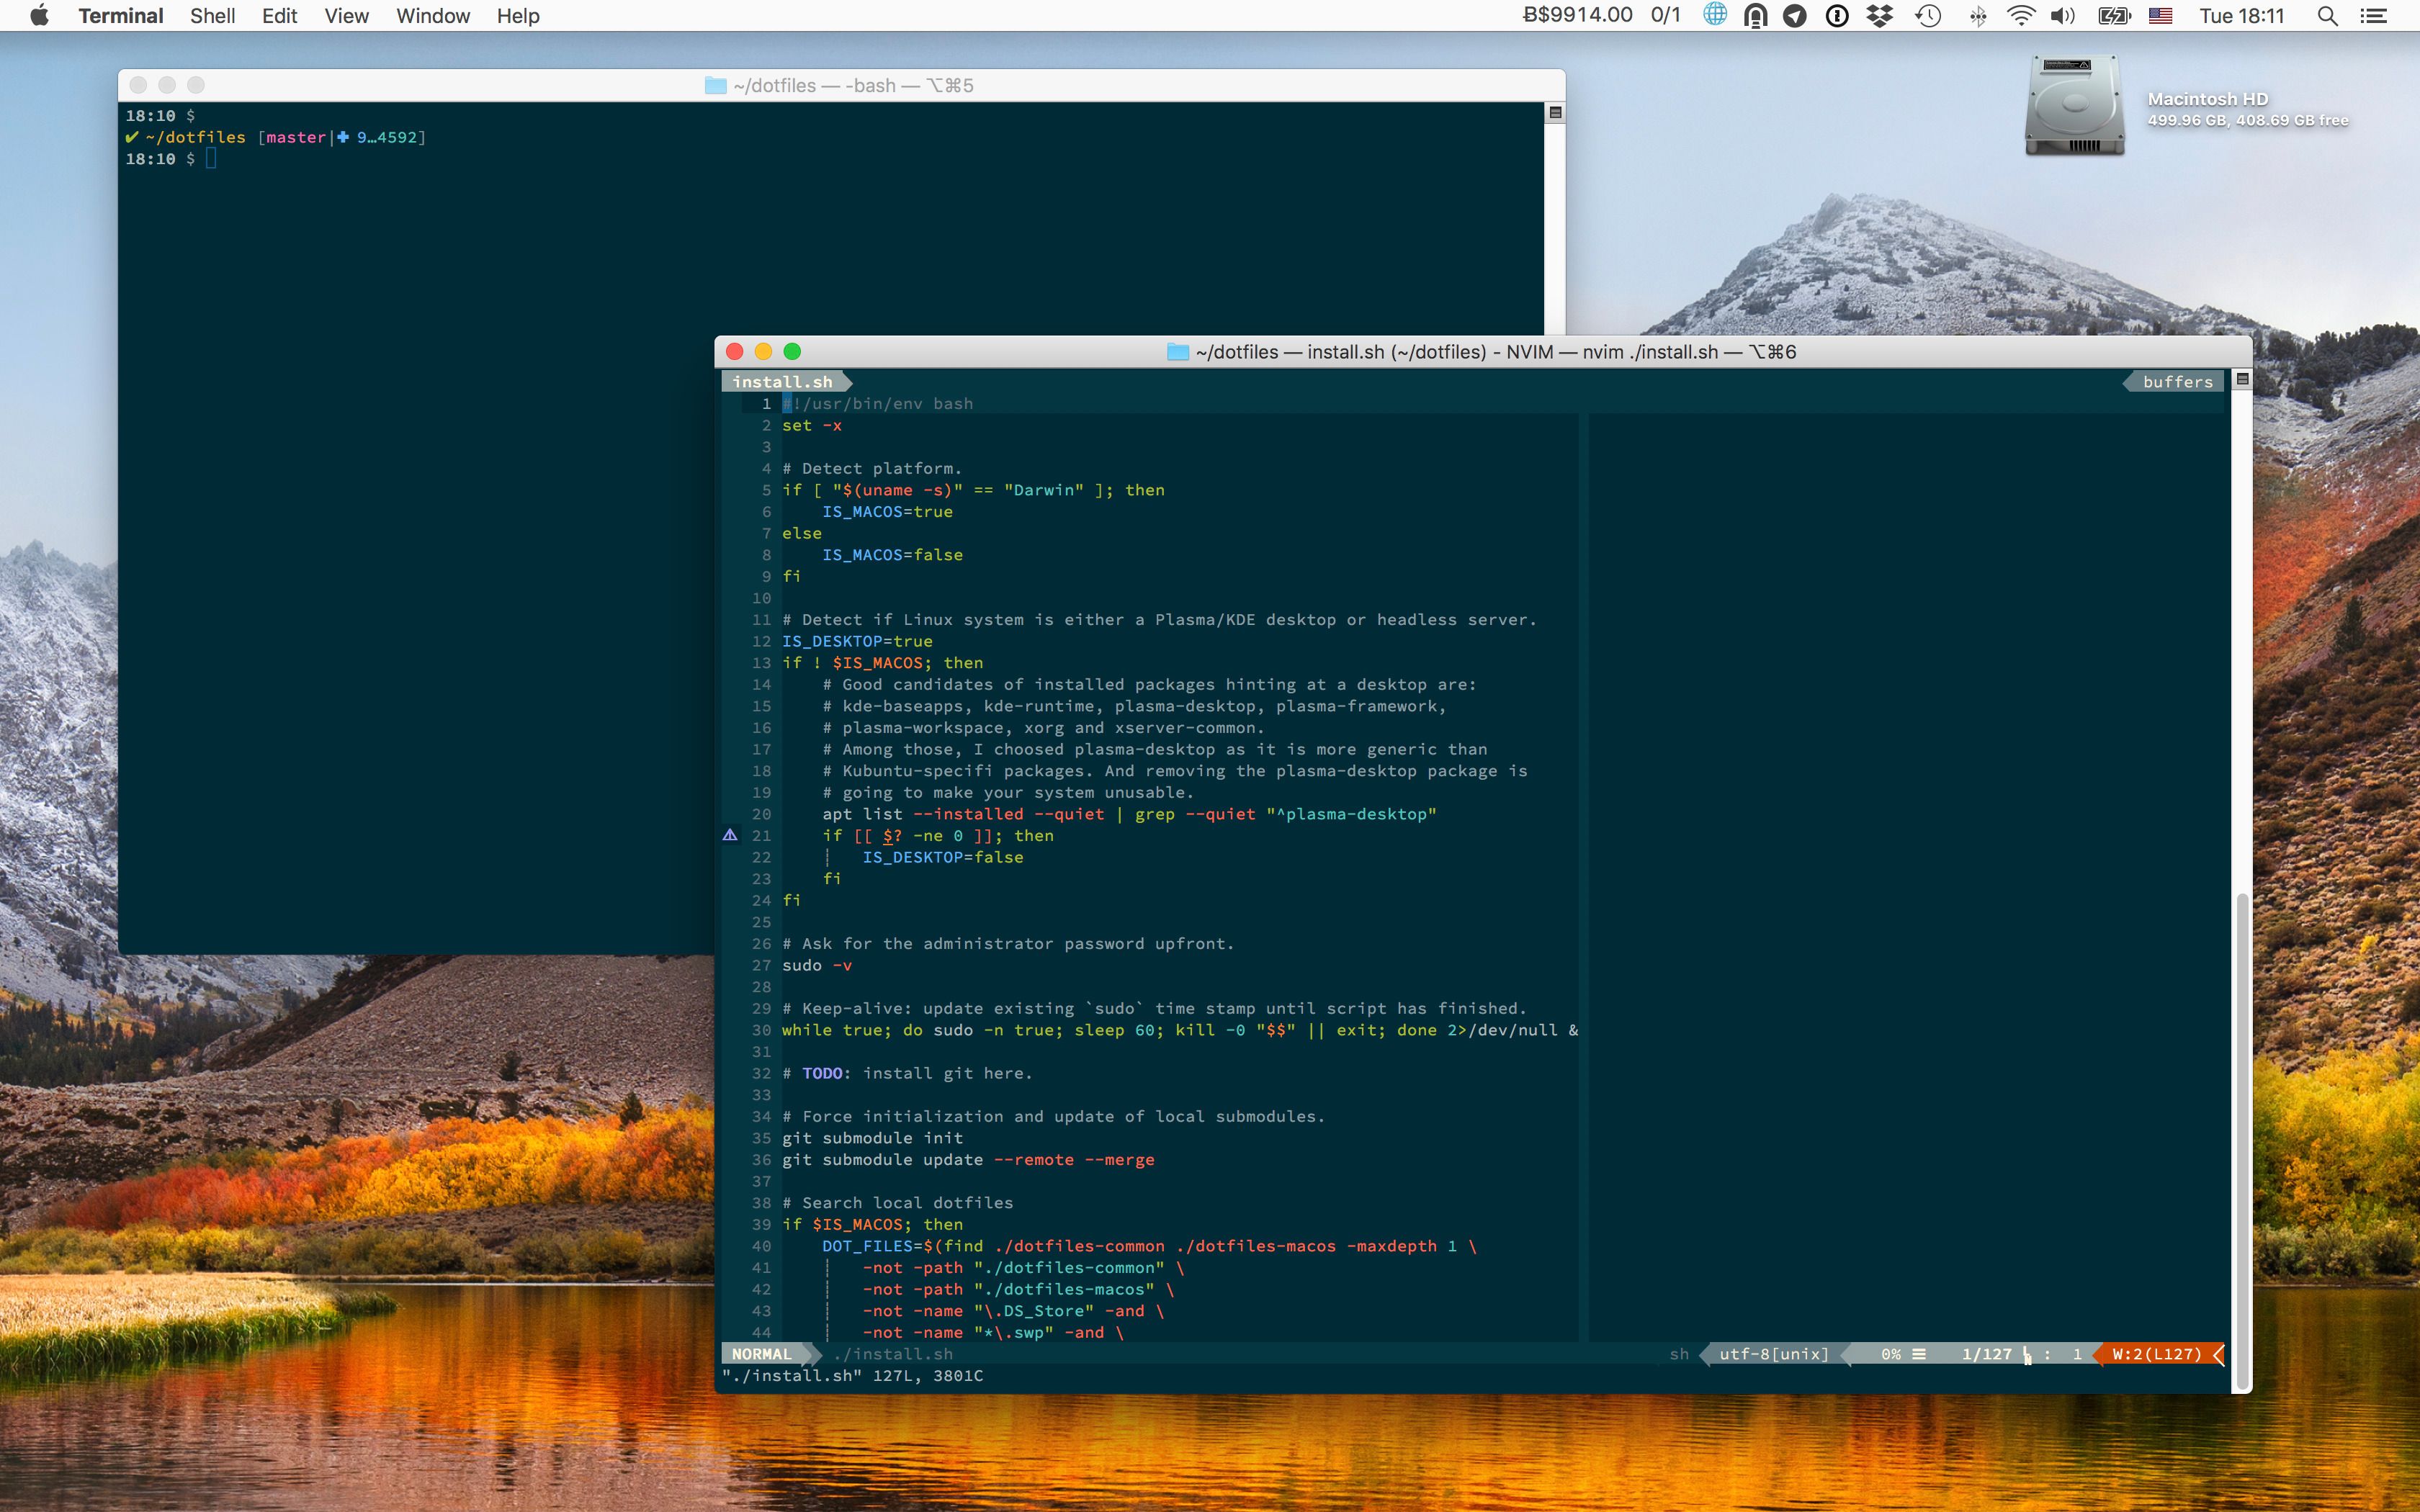This screenshot has height=1512, width=2420.
Task: Open the Apple menu
Action: pos(39,15)
